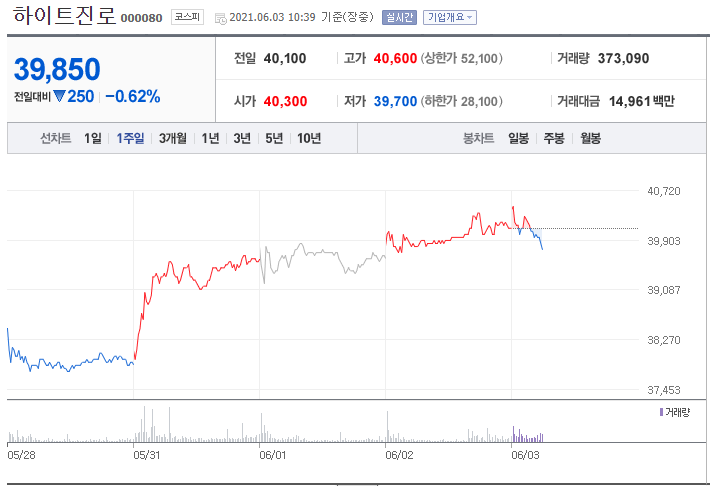Click the 05/28 date axis label

[21, 455]
